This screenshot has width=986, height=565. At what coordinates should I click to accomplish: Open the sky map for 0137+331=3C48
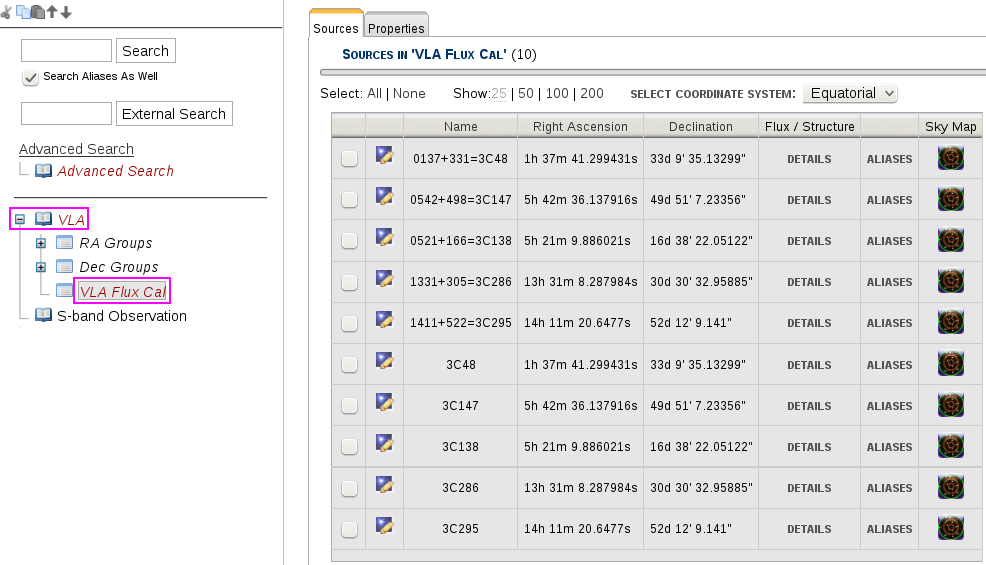(x=950, y=158)
